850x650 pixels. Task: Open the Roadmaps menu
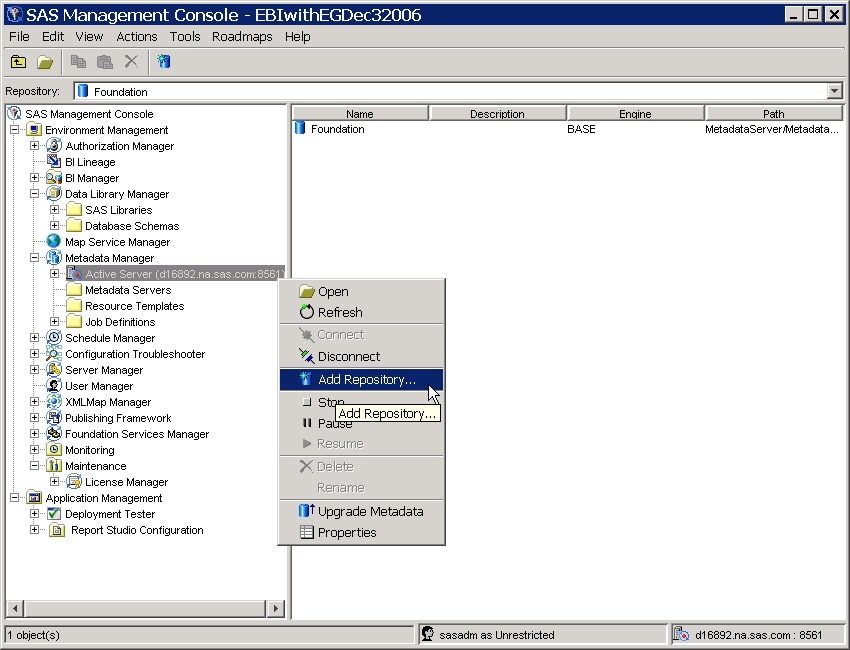point(242,36)
